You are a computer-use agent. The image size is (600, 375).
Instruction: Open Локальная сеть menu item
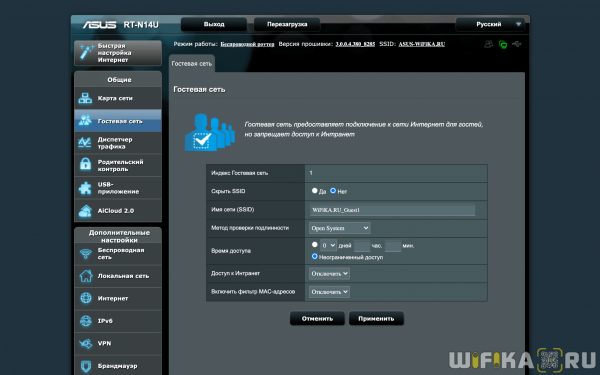118,276
